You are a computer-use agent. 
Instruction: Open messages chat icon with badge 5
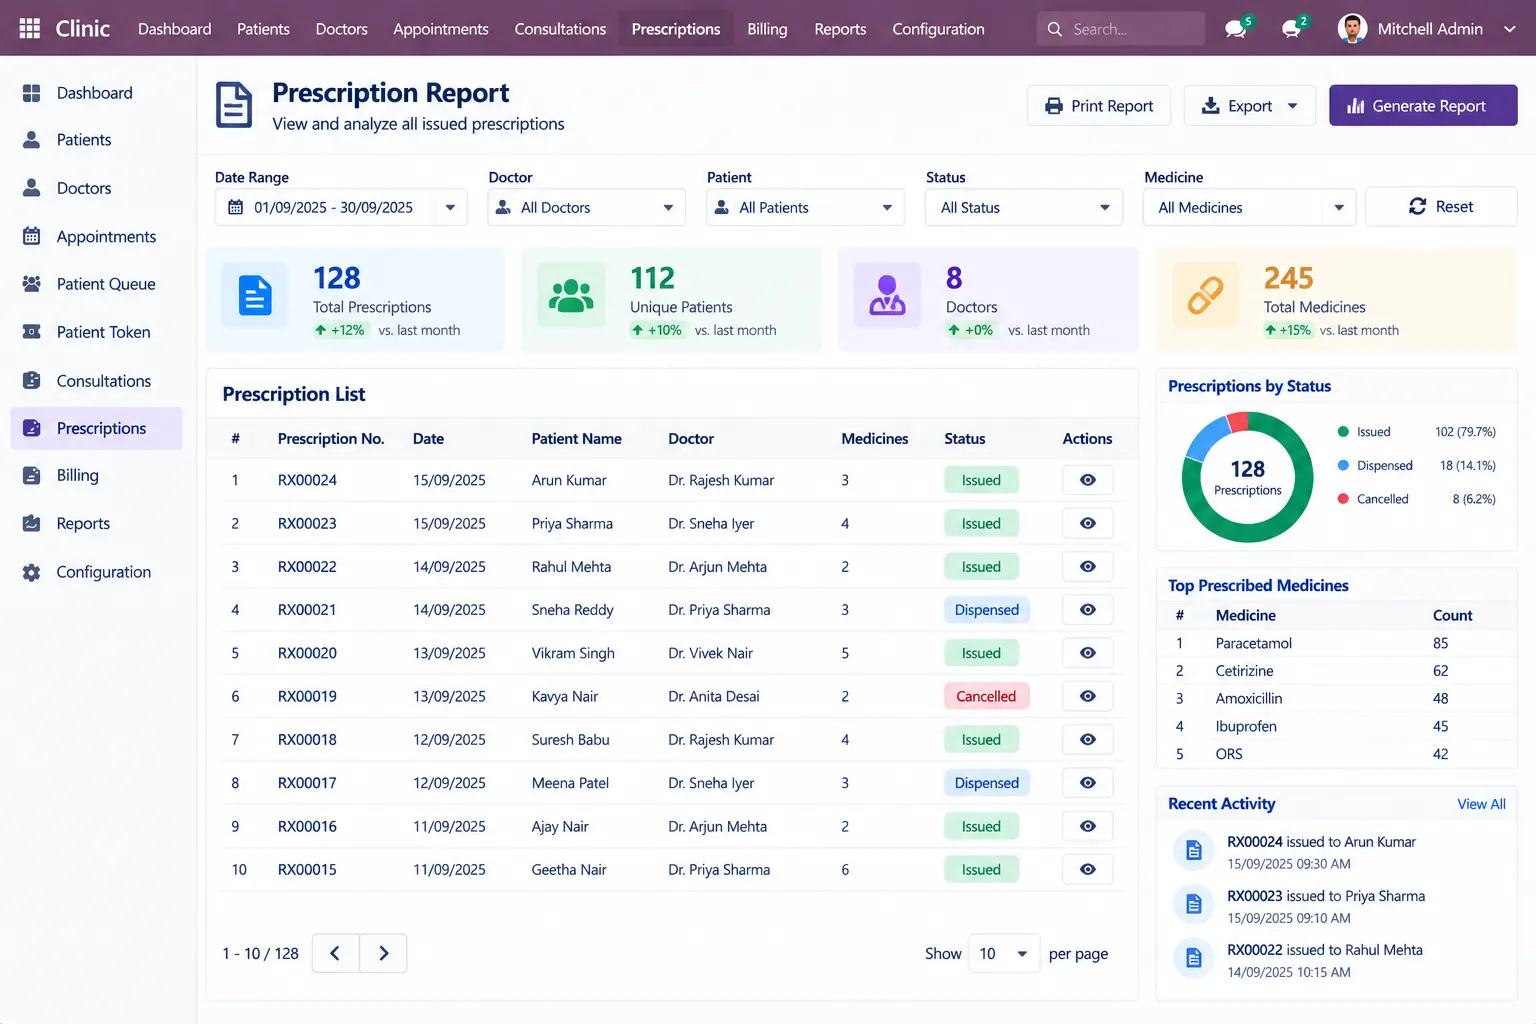(1237, 28)
